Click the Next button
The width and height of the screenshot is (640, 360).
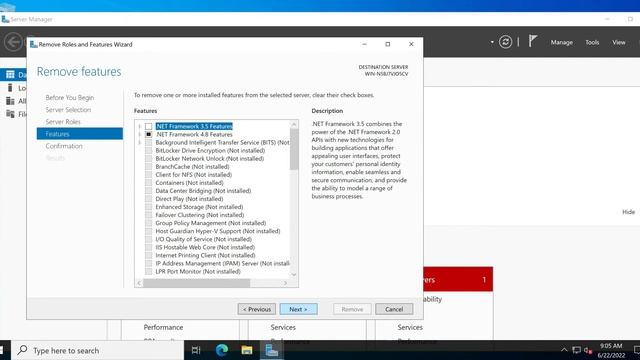(x=298, y=309)
